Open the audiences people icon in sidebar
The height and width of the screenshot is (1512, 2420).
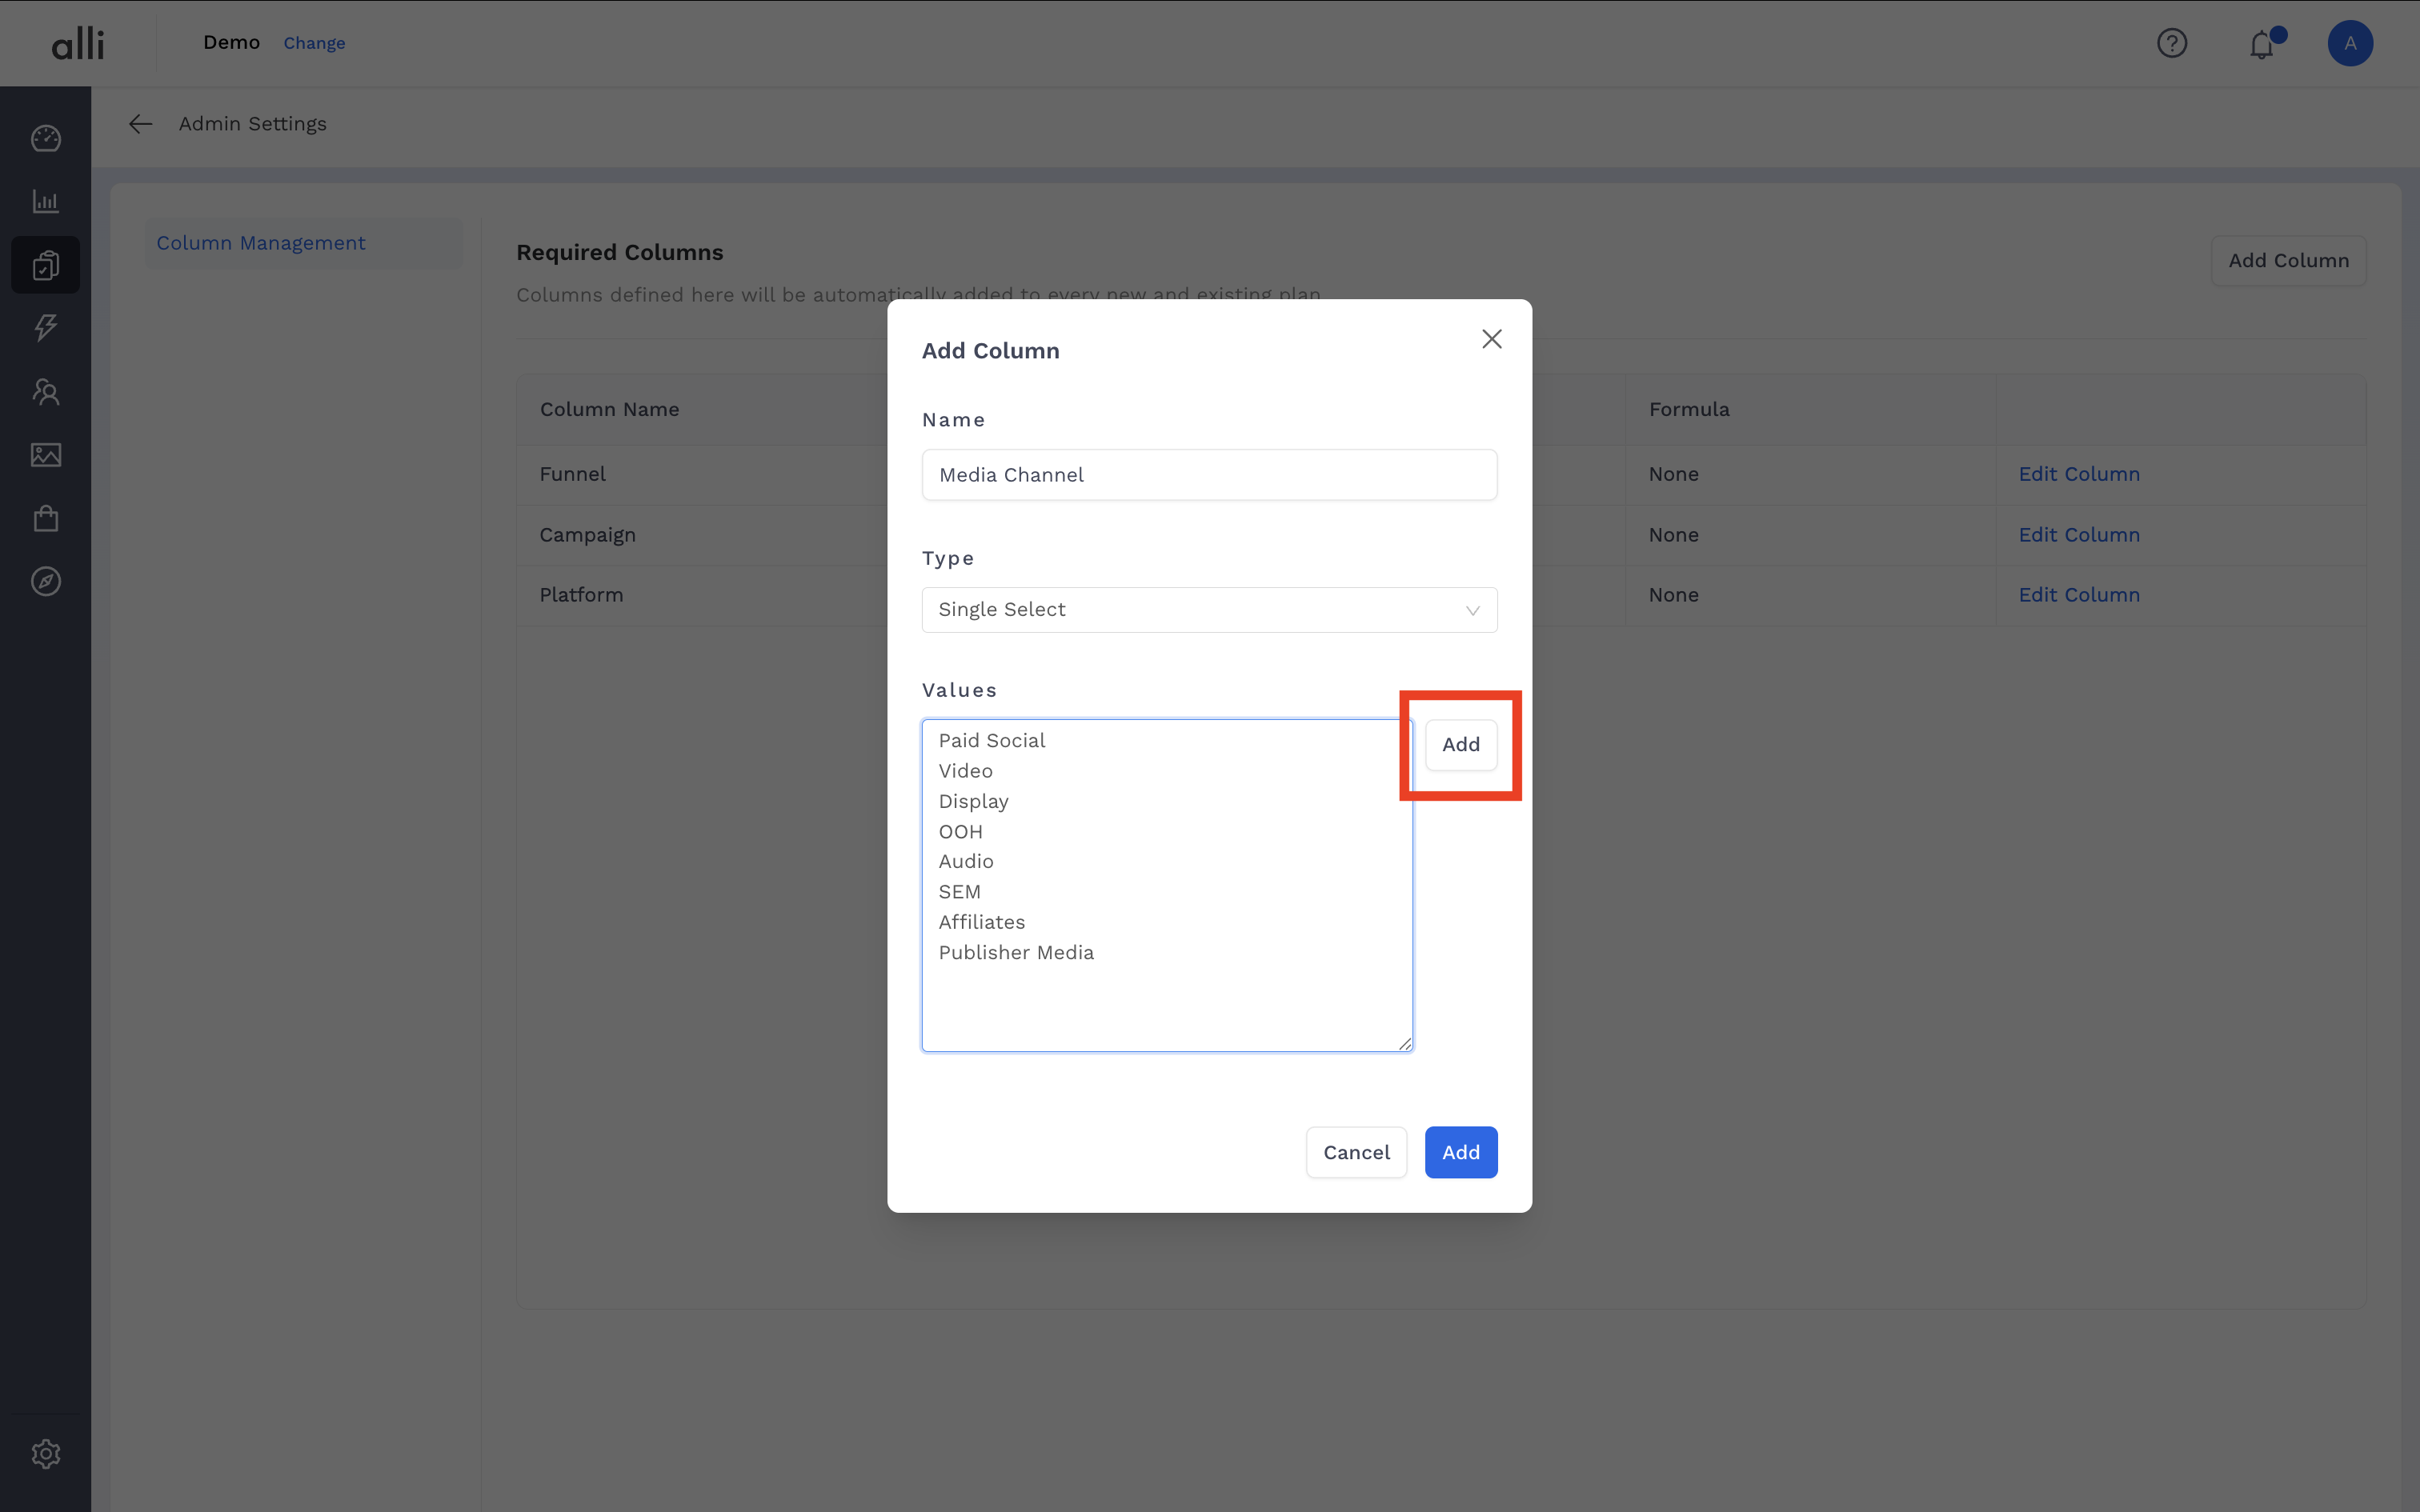[x=46, y=391]
